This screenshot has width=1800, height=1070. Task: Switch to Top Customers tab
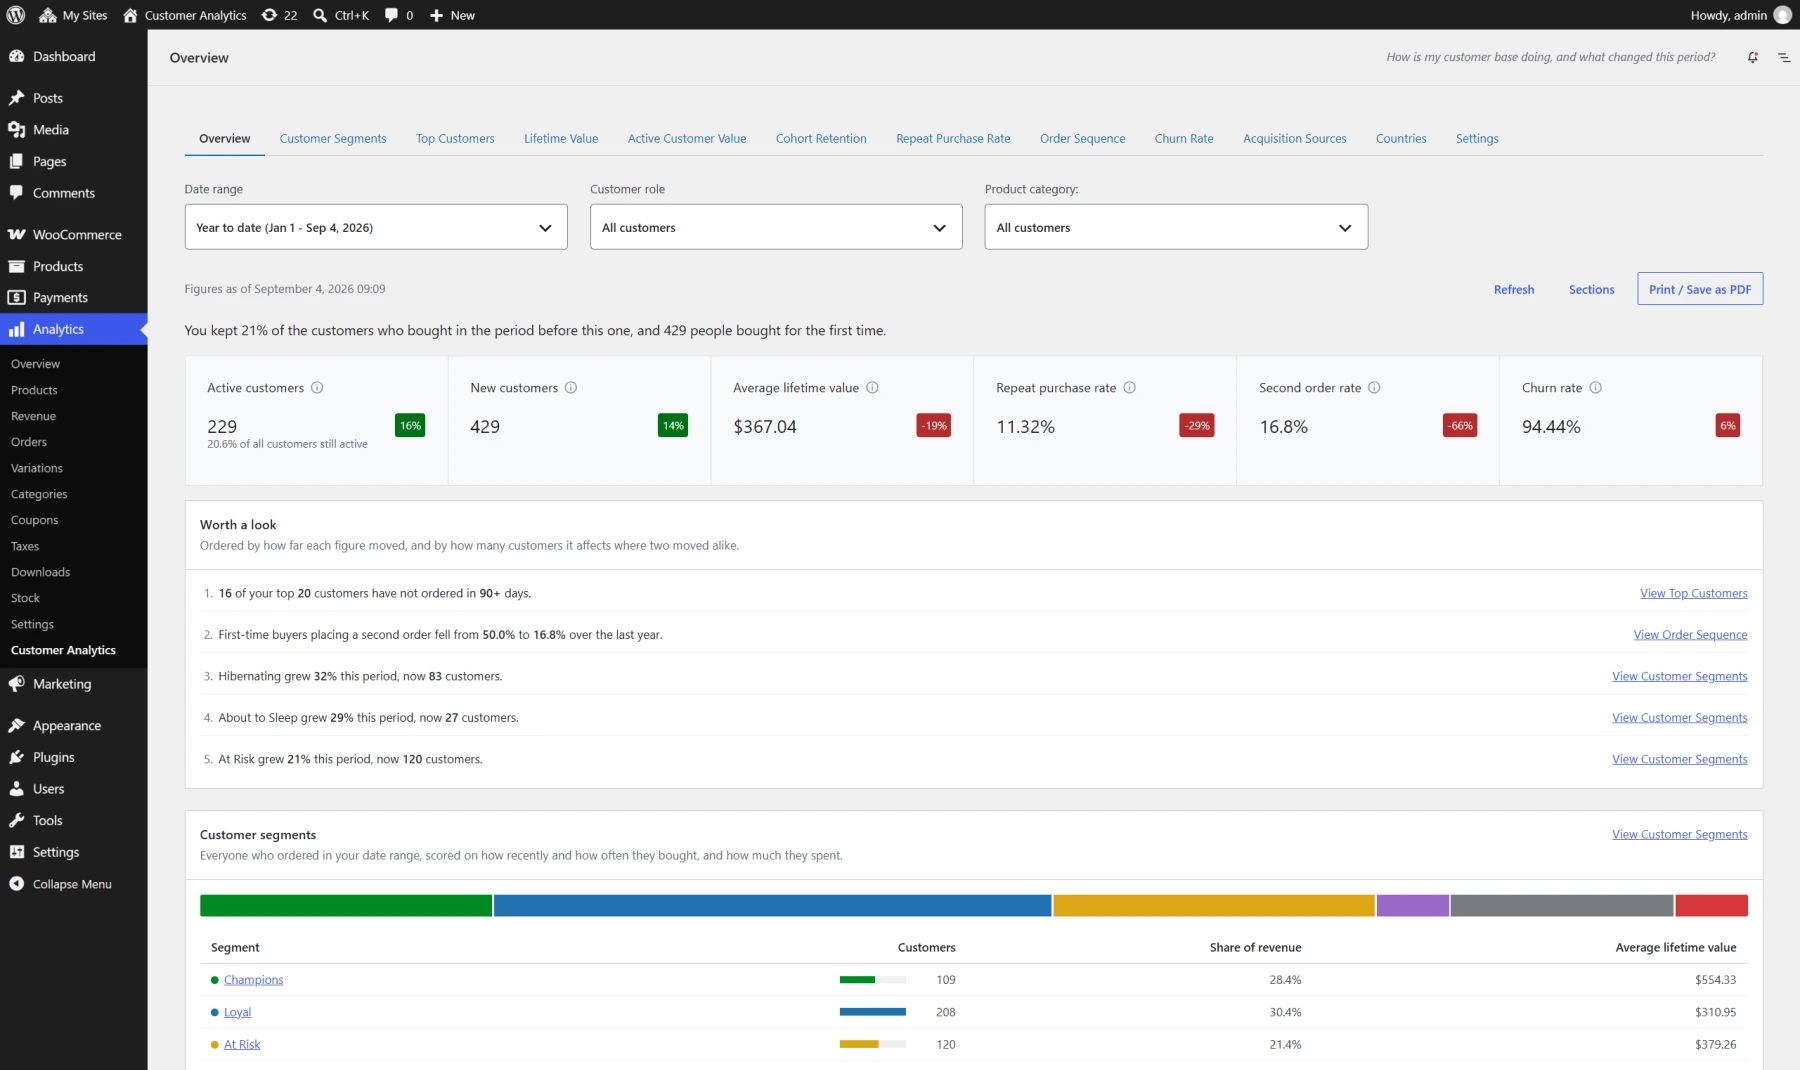pos(455,139)
